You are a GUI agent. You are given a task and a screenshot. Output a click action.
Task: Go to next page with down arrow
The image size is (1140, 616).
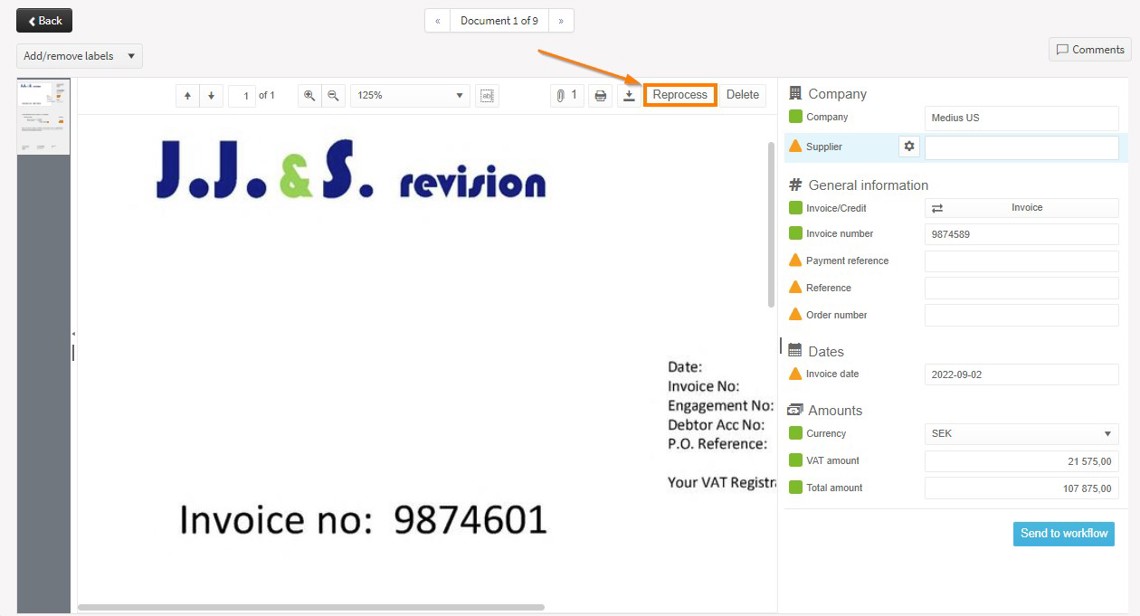211,96
